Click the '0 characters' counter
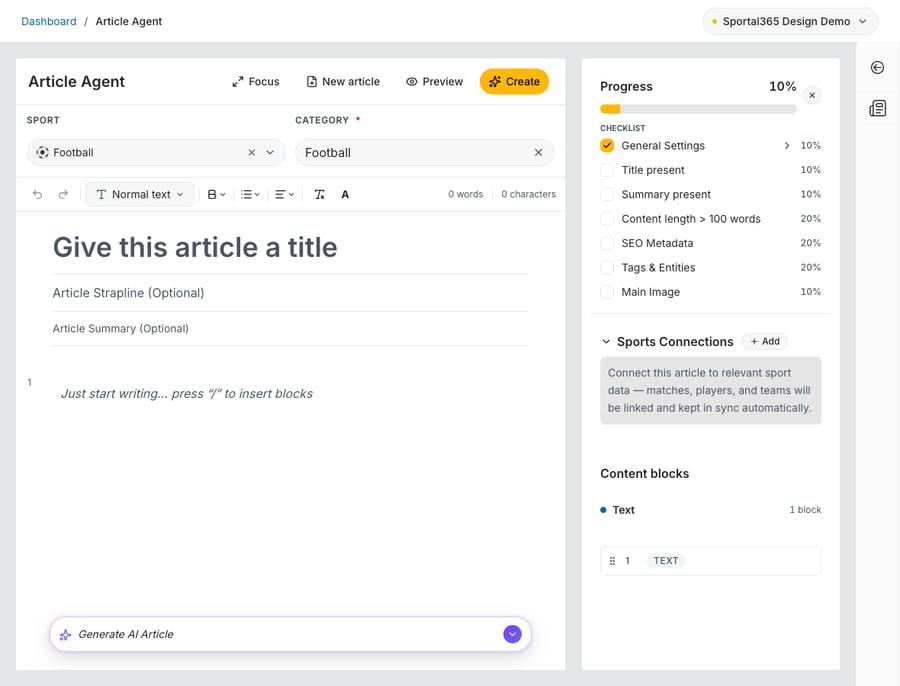 tap(529, 195)
